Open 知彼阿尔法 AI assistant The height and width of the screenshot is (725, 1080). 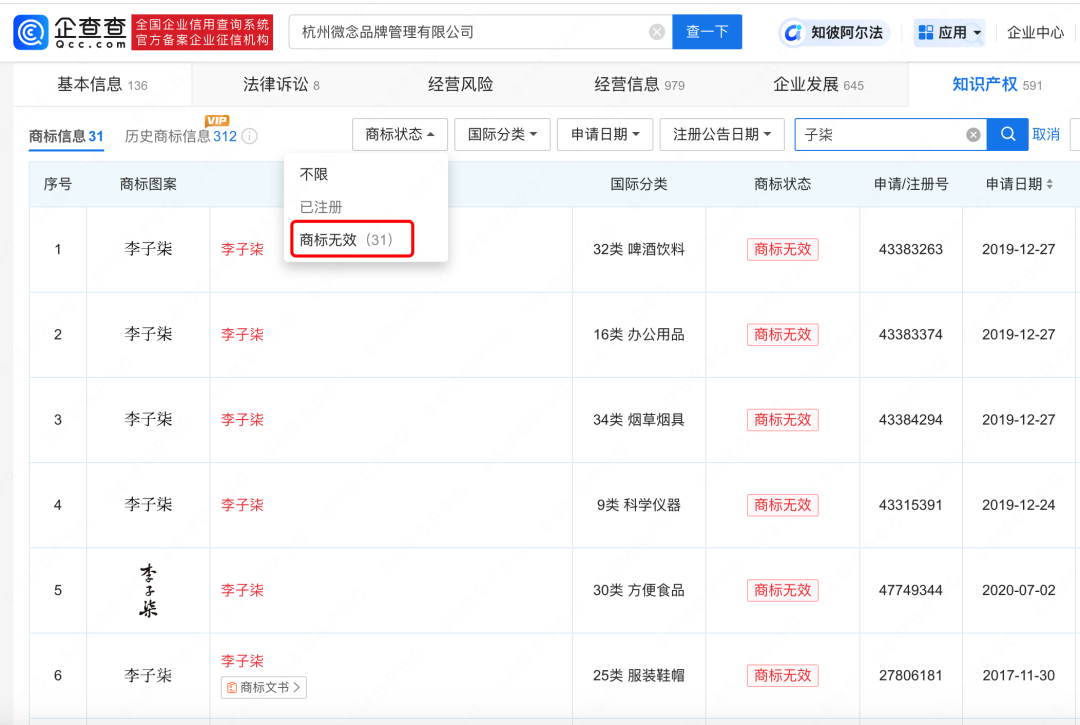[x=835, y=32]
